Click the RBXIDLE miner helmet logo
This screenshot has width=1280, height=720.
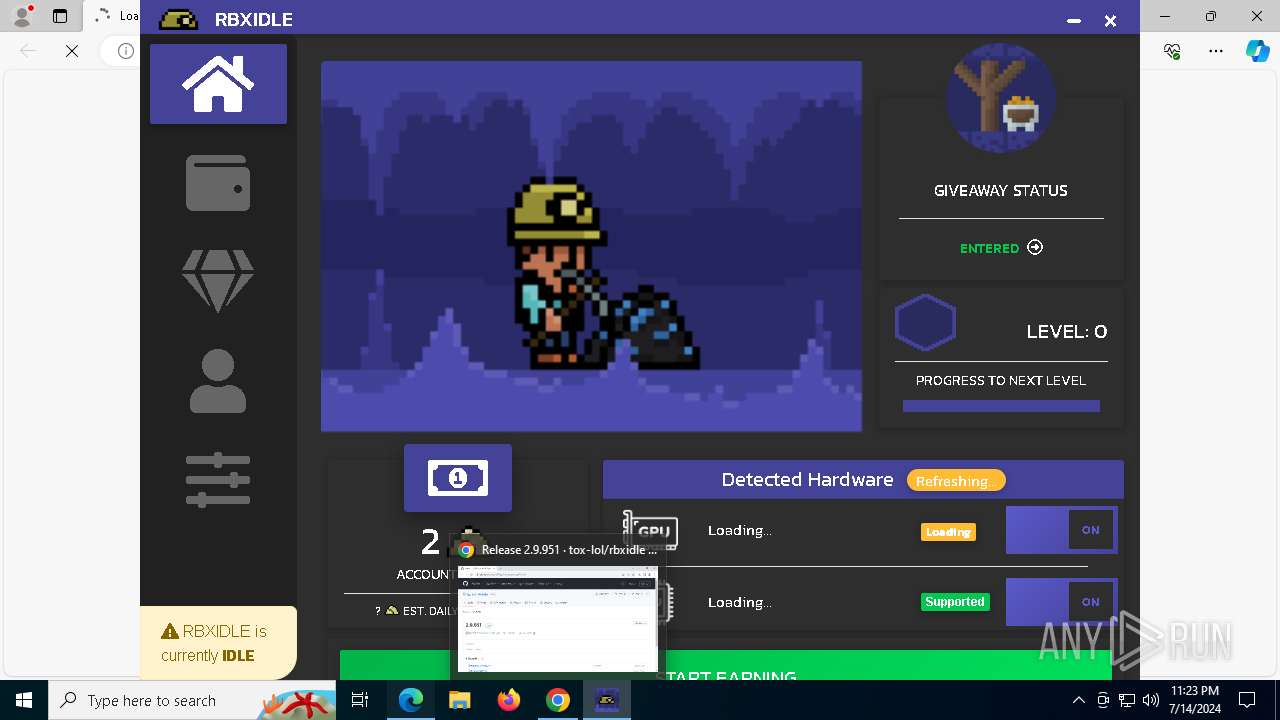point(179,19)
